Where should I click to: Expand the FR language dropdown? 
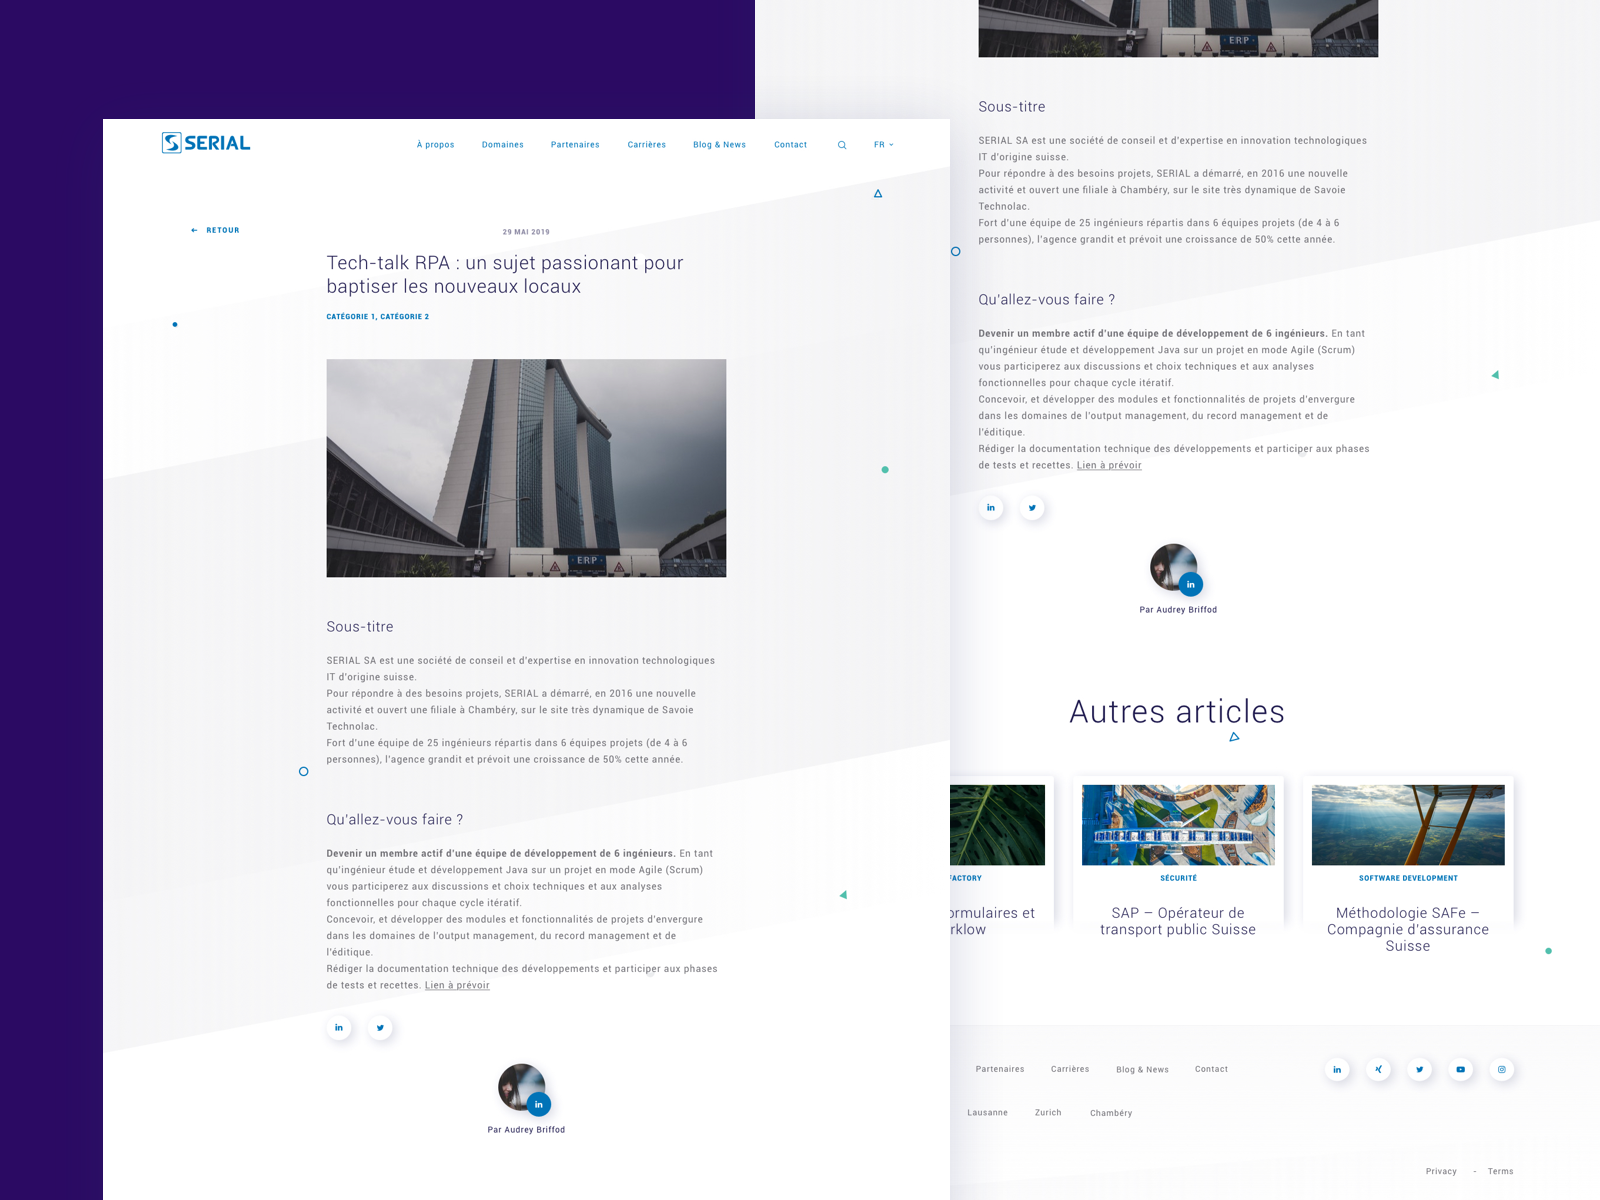click(x=882, y=144)
